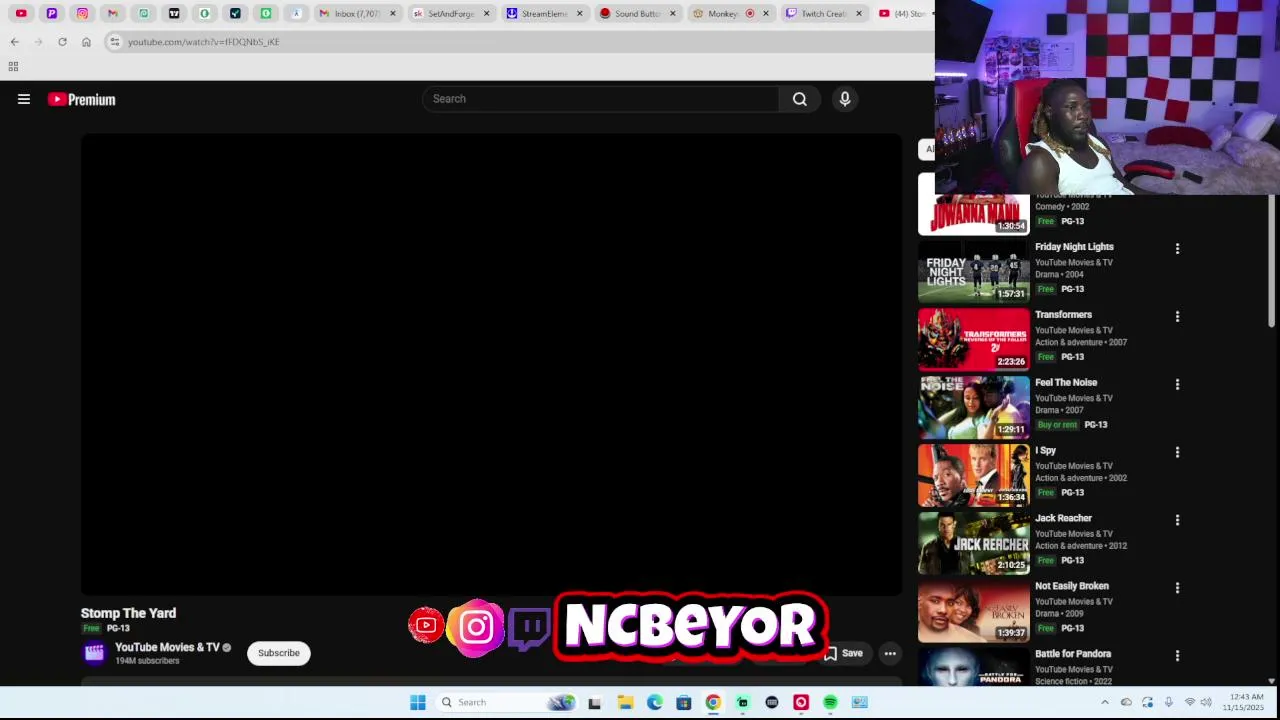Click the site info icon in address bar
Image resolution: width=1280 pixels, height=720 pixels.
point(115,42)
